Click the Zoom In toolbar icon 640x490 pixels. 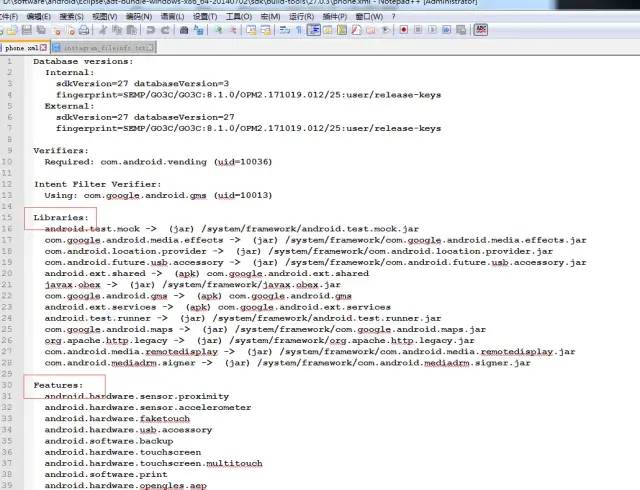(x=219, y=30)
